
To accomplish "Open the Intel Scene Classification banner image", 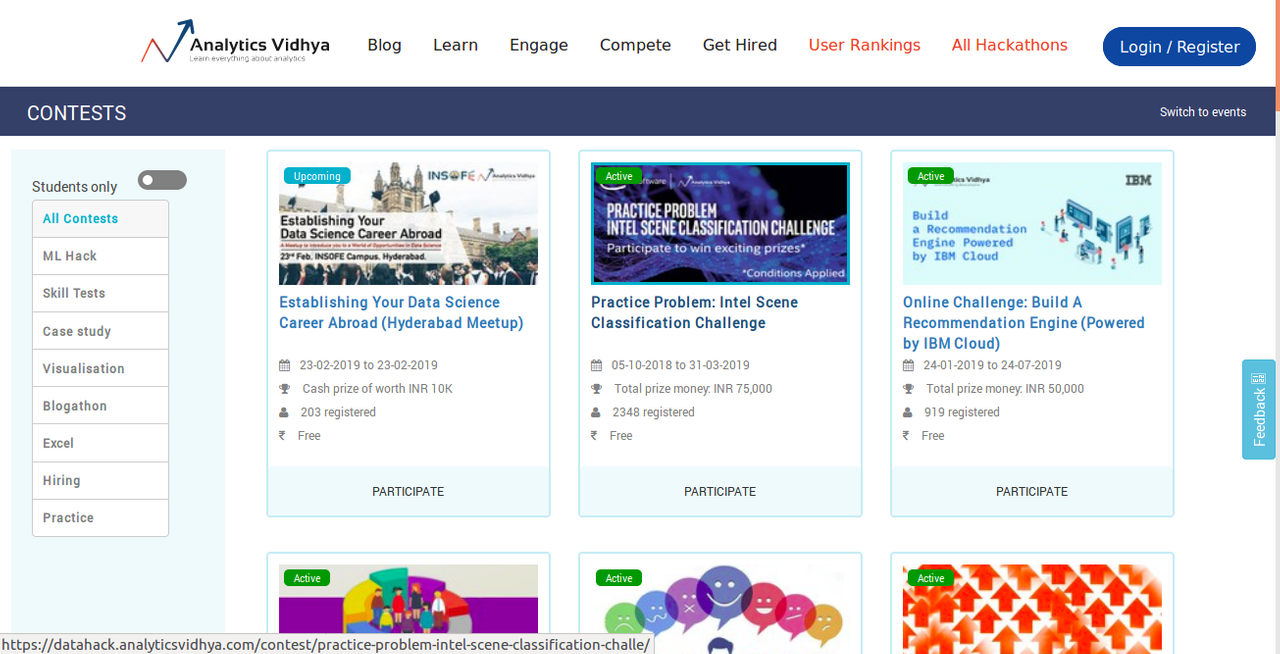I will (720, 224).
